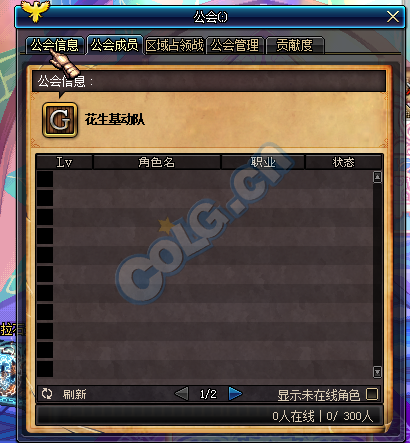The height and width of the screenshot is (443, 410).
Task: Sort by the 职业 column header
Action: click(x=263, y=162)
